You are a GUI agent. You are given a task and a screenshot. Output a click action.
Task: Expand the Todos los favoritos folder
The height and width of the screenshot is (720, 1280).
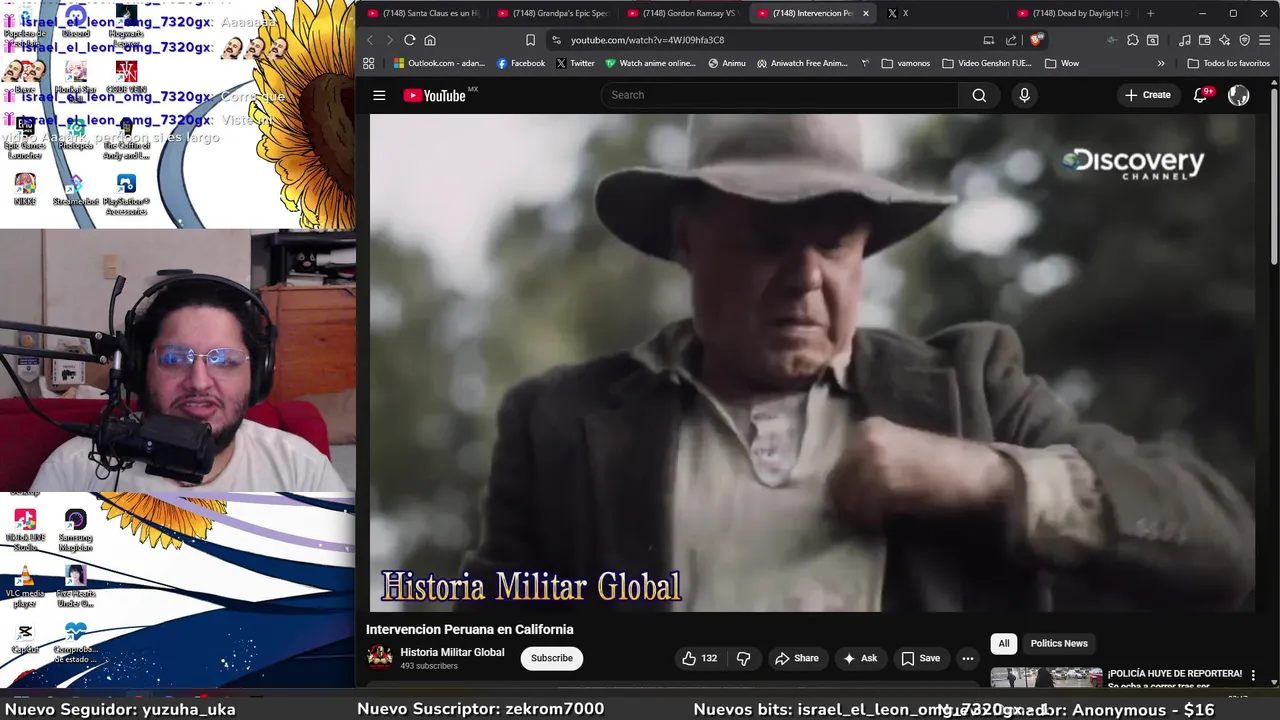(1228, 63)
